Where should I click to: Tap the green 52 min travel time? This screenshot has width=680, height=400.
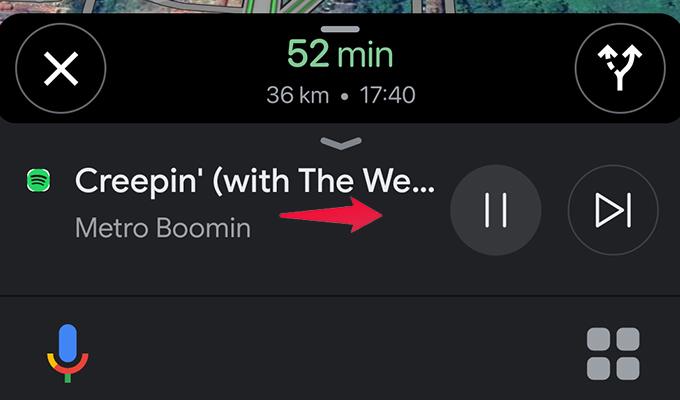pos(340,54)
